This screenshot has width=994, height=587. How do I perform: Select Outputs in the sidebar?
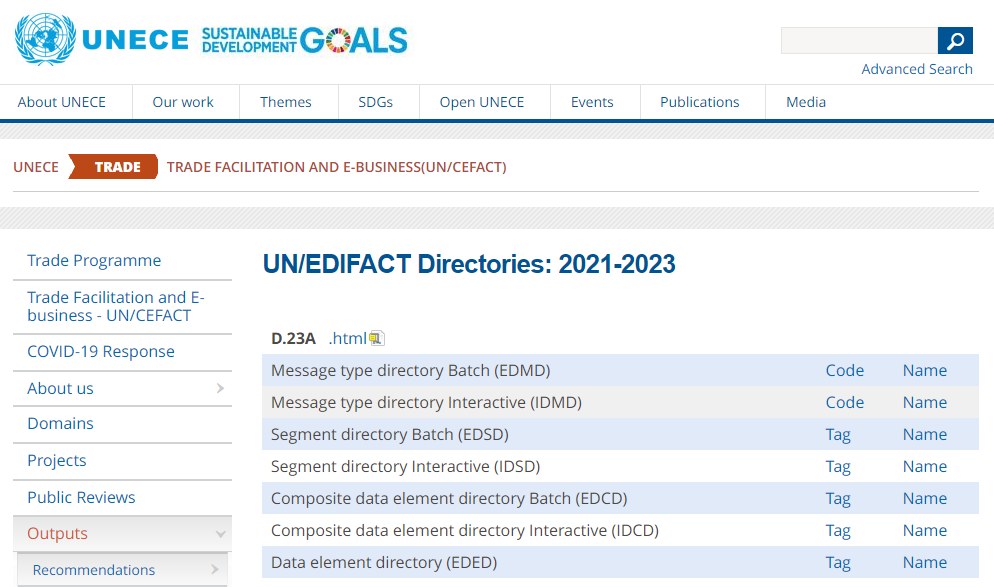click(57, 534)
